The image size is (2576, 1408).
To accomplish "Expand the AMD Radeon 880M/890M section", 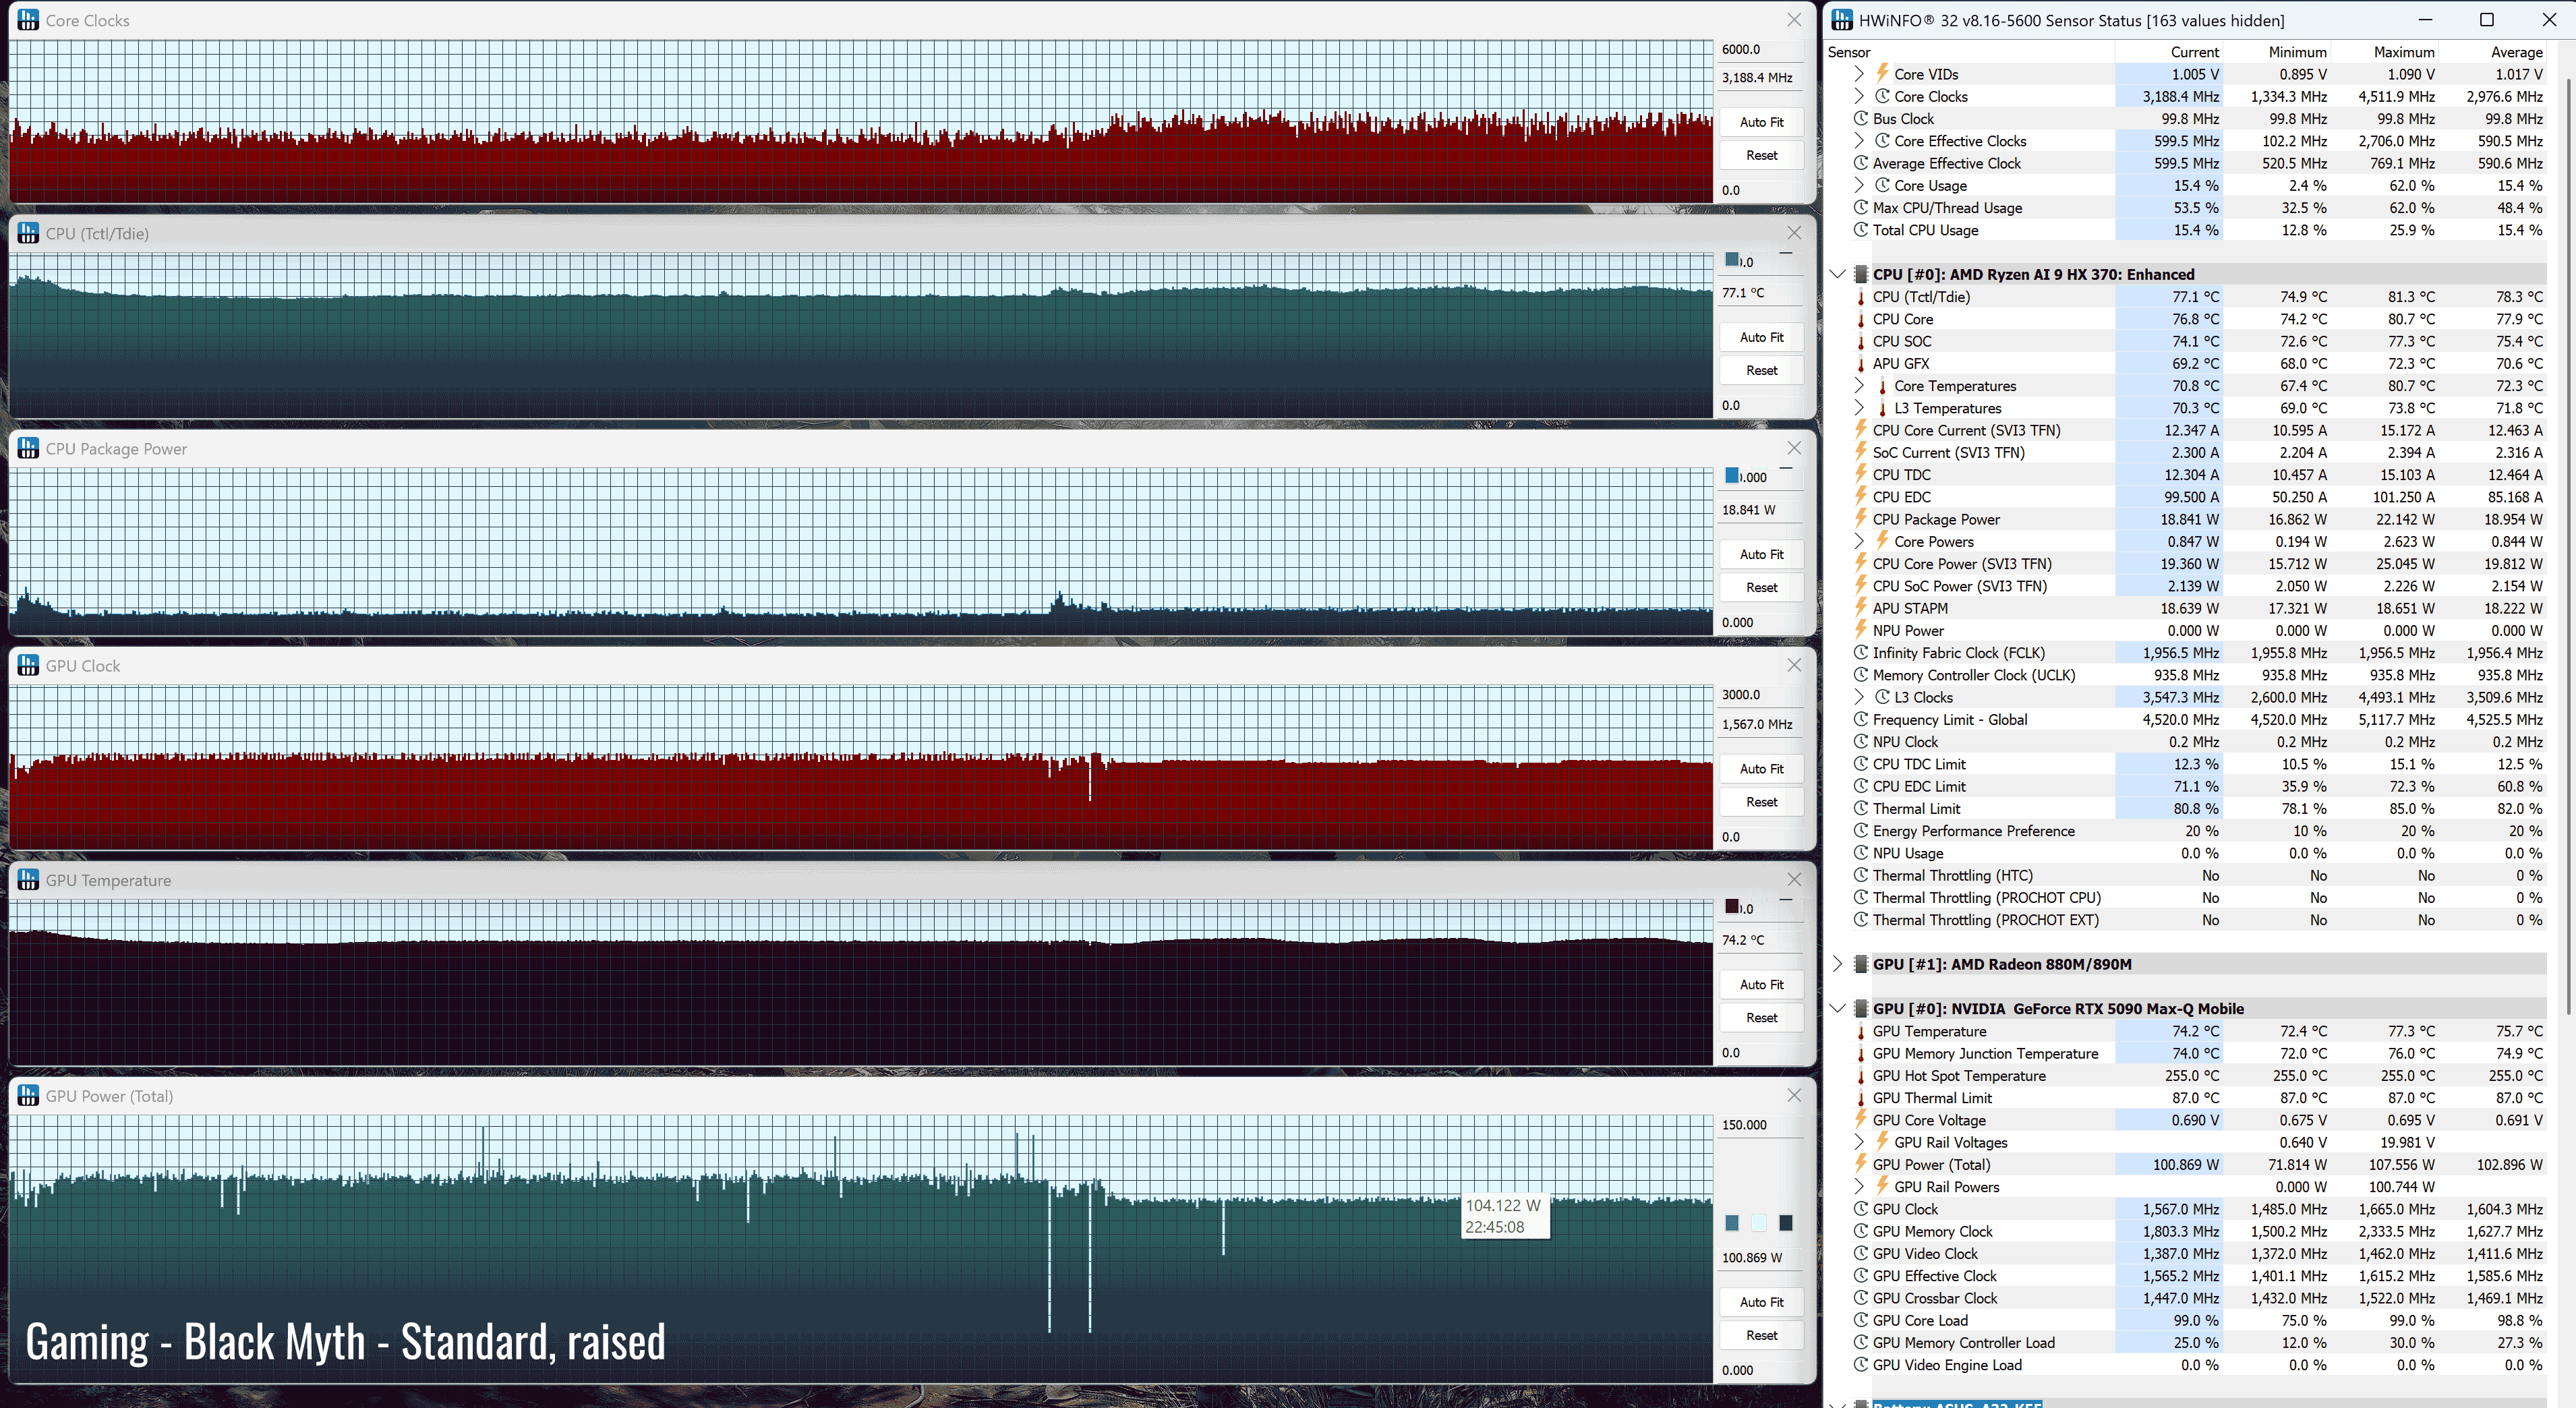I will pyautogui.click(x=1837, y=964).
